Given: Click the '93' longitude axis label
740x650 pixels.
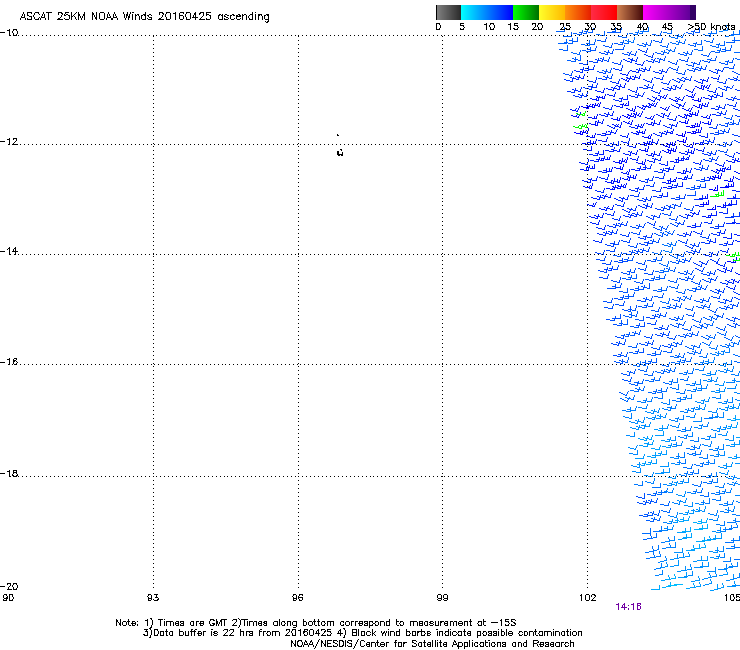Looking at the screenshot, I should pos(153,598).
